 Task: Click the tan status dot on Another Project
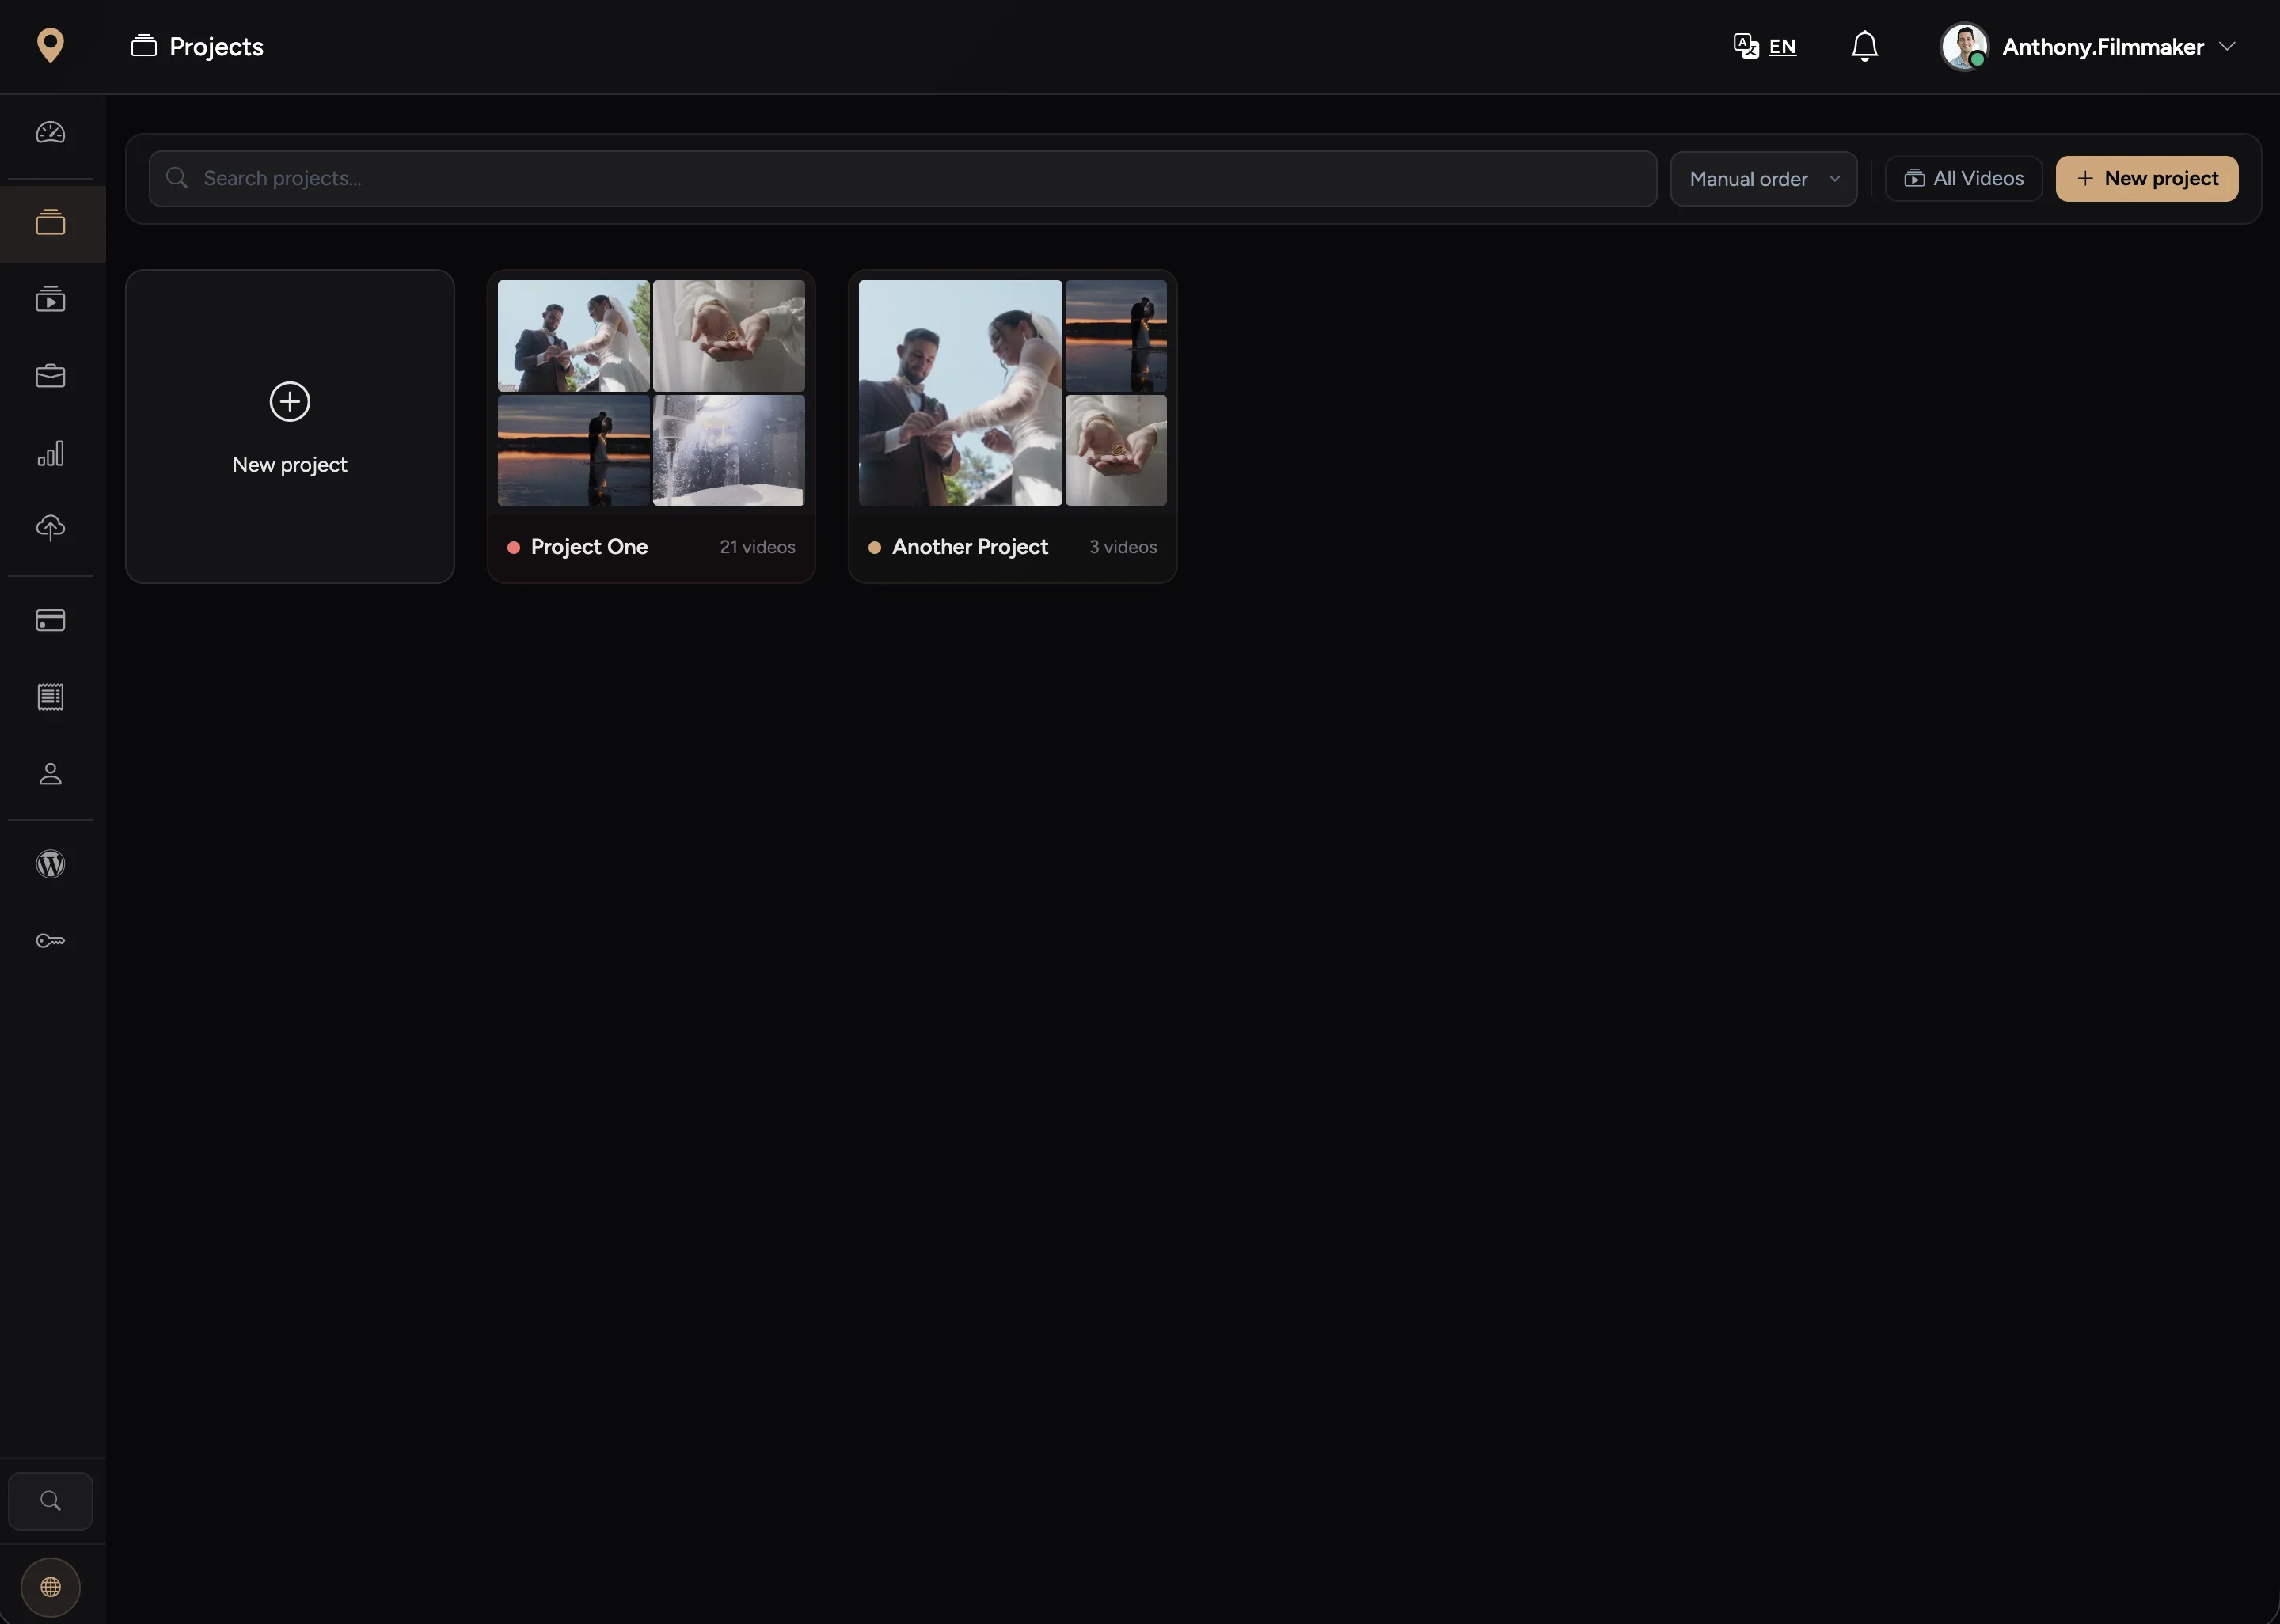(x=875, y=548)
